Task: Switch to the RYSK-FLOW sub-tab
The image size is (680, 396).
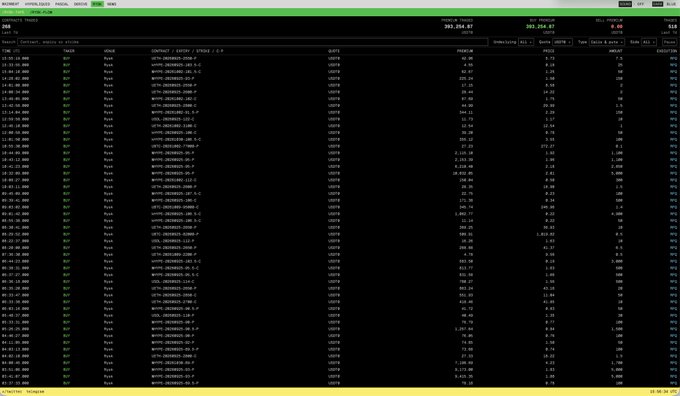Action: (x=42, y=12)
